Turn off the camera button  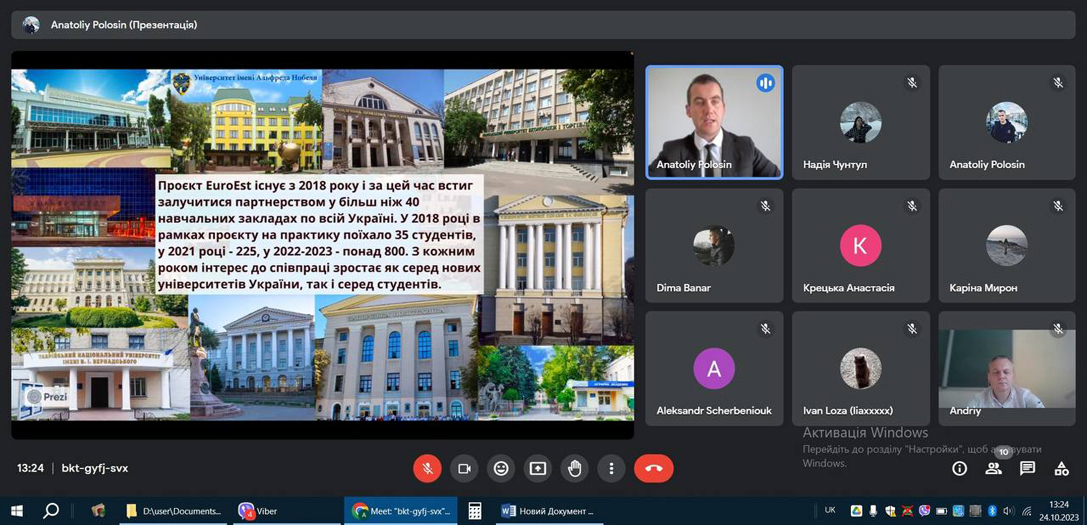464,469
